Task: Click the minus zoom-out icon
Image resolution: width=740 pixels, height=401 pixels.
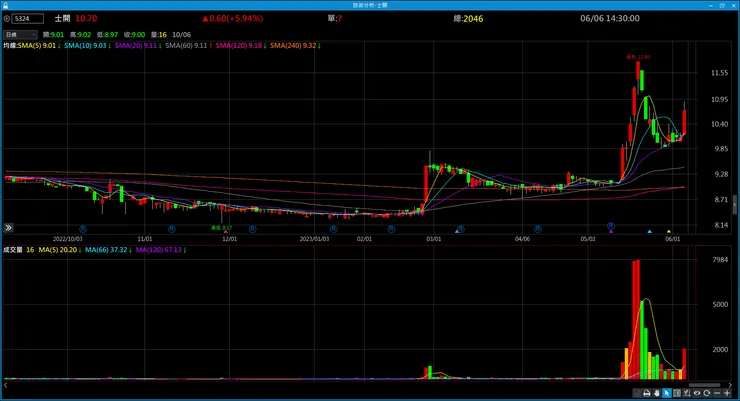Action: (x=717, y=393)
